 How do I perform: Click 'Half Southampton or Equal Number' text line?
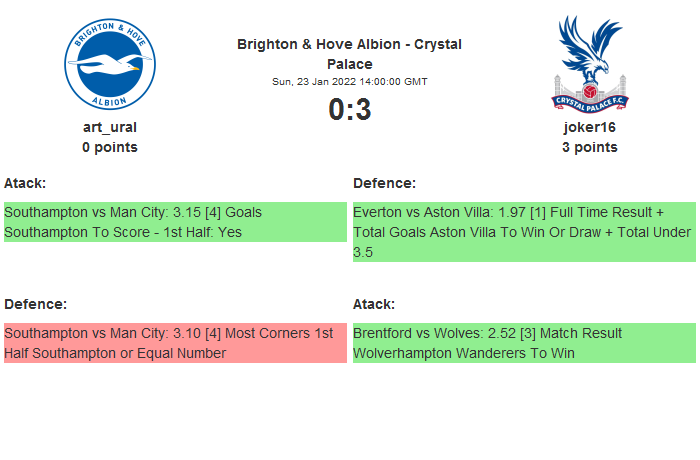pos(115,353)
